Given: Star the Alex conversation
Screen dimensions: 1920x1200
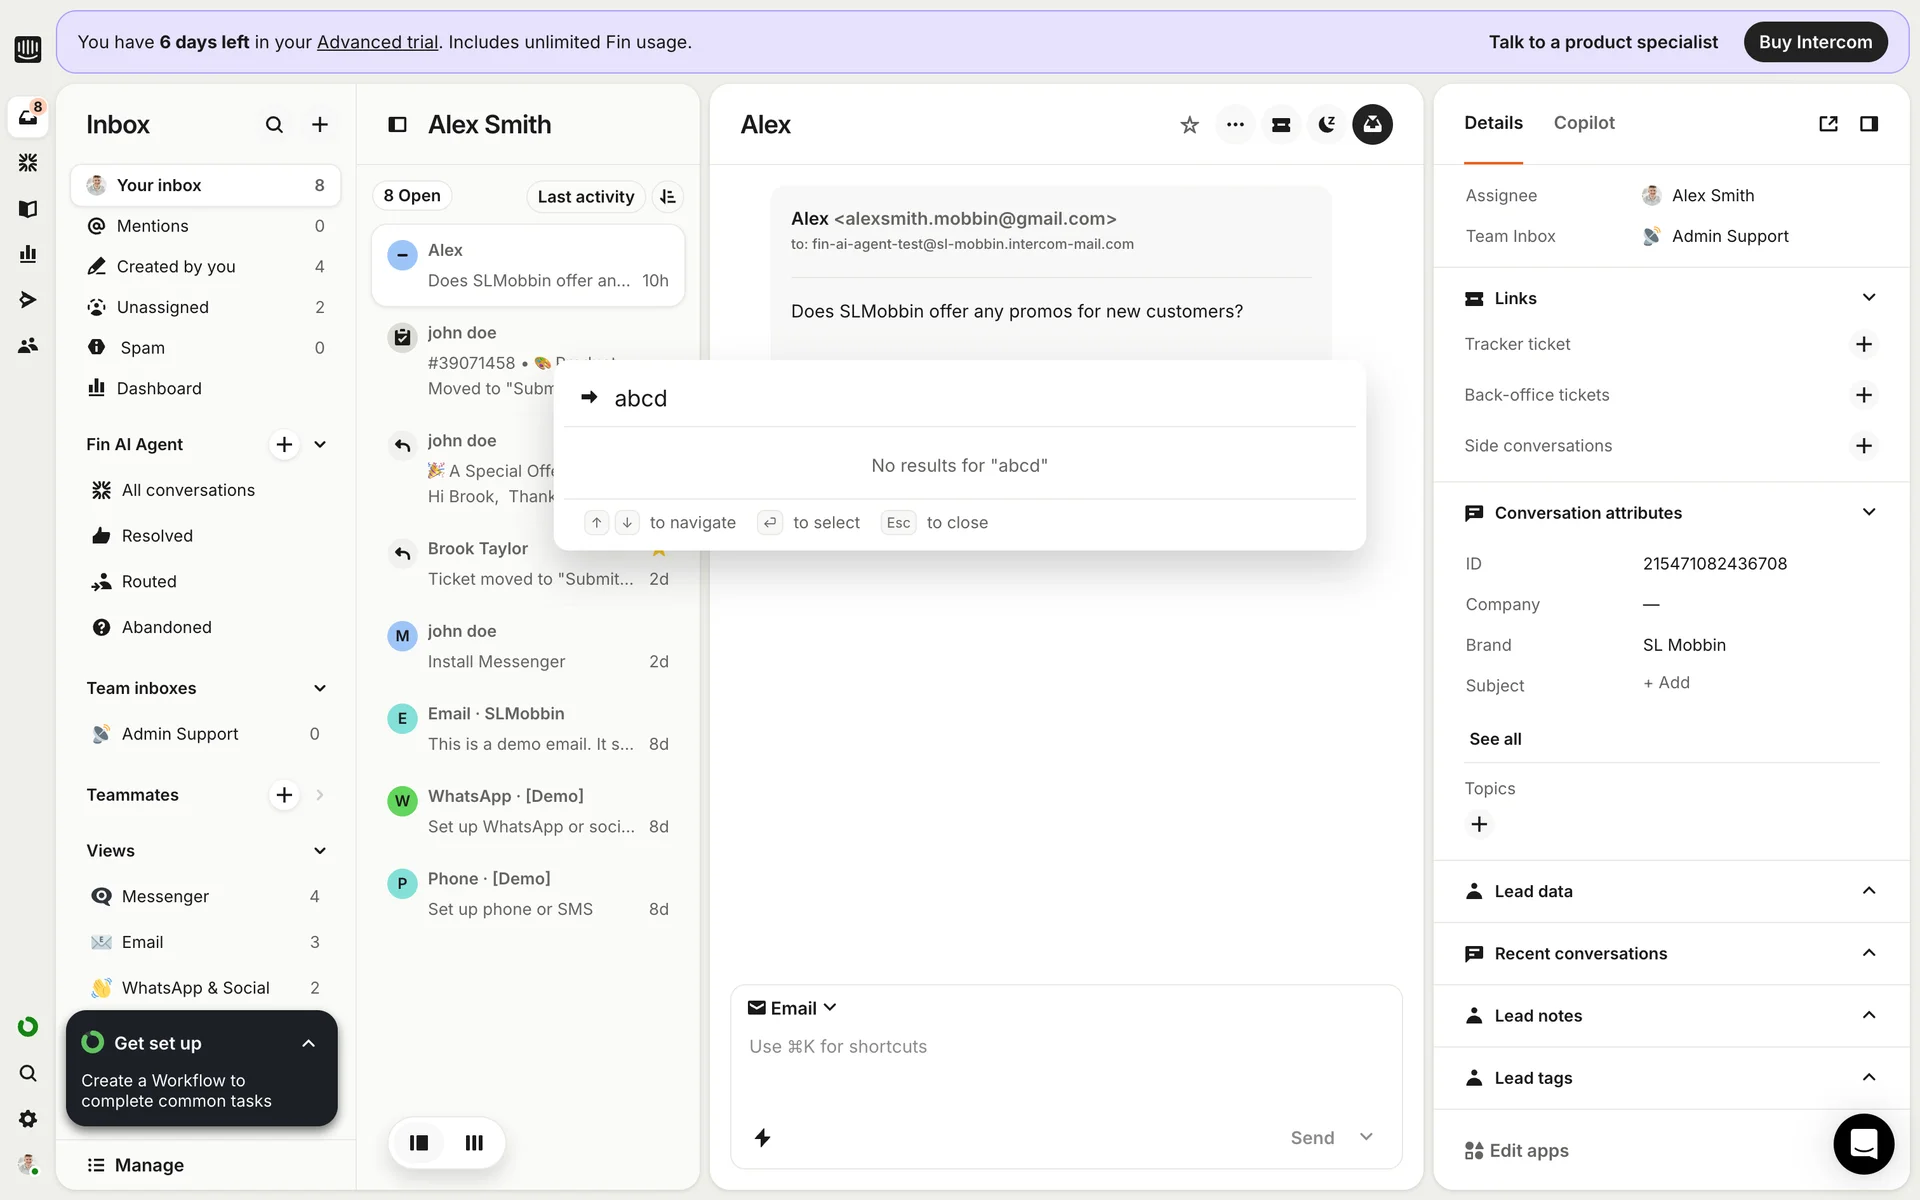Looking at the screenshot, I should tap(1189, 125).
